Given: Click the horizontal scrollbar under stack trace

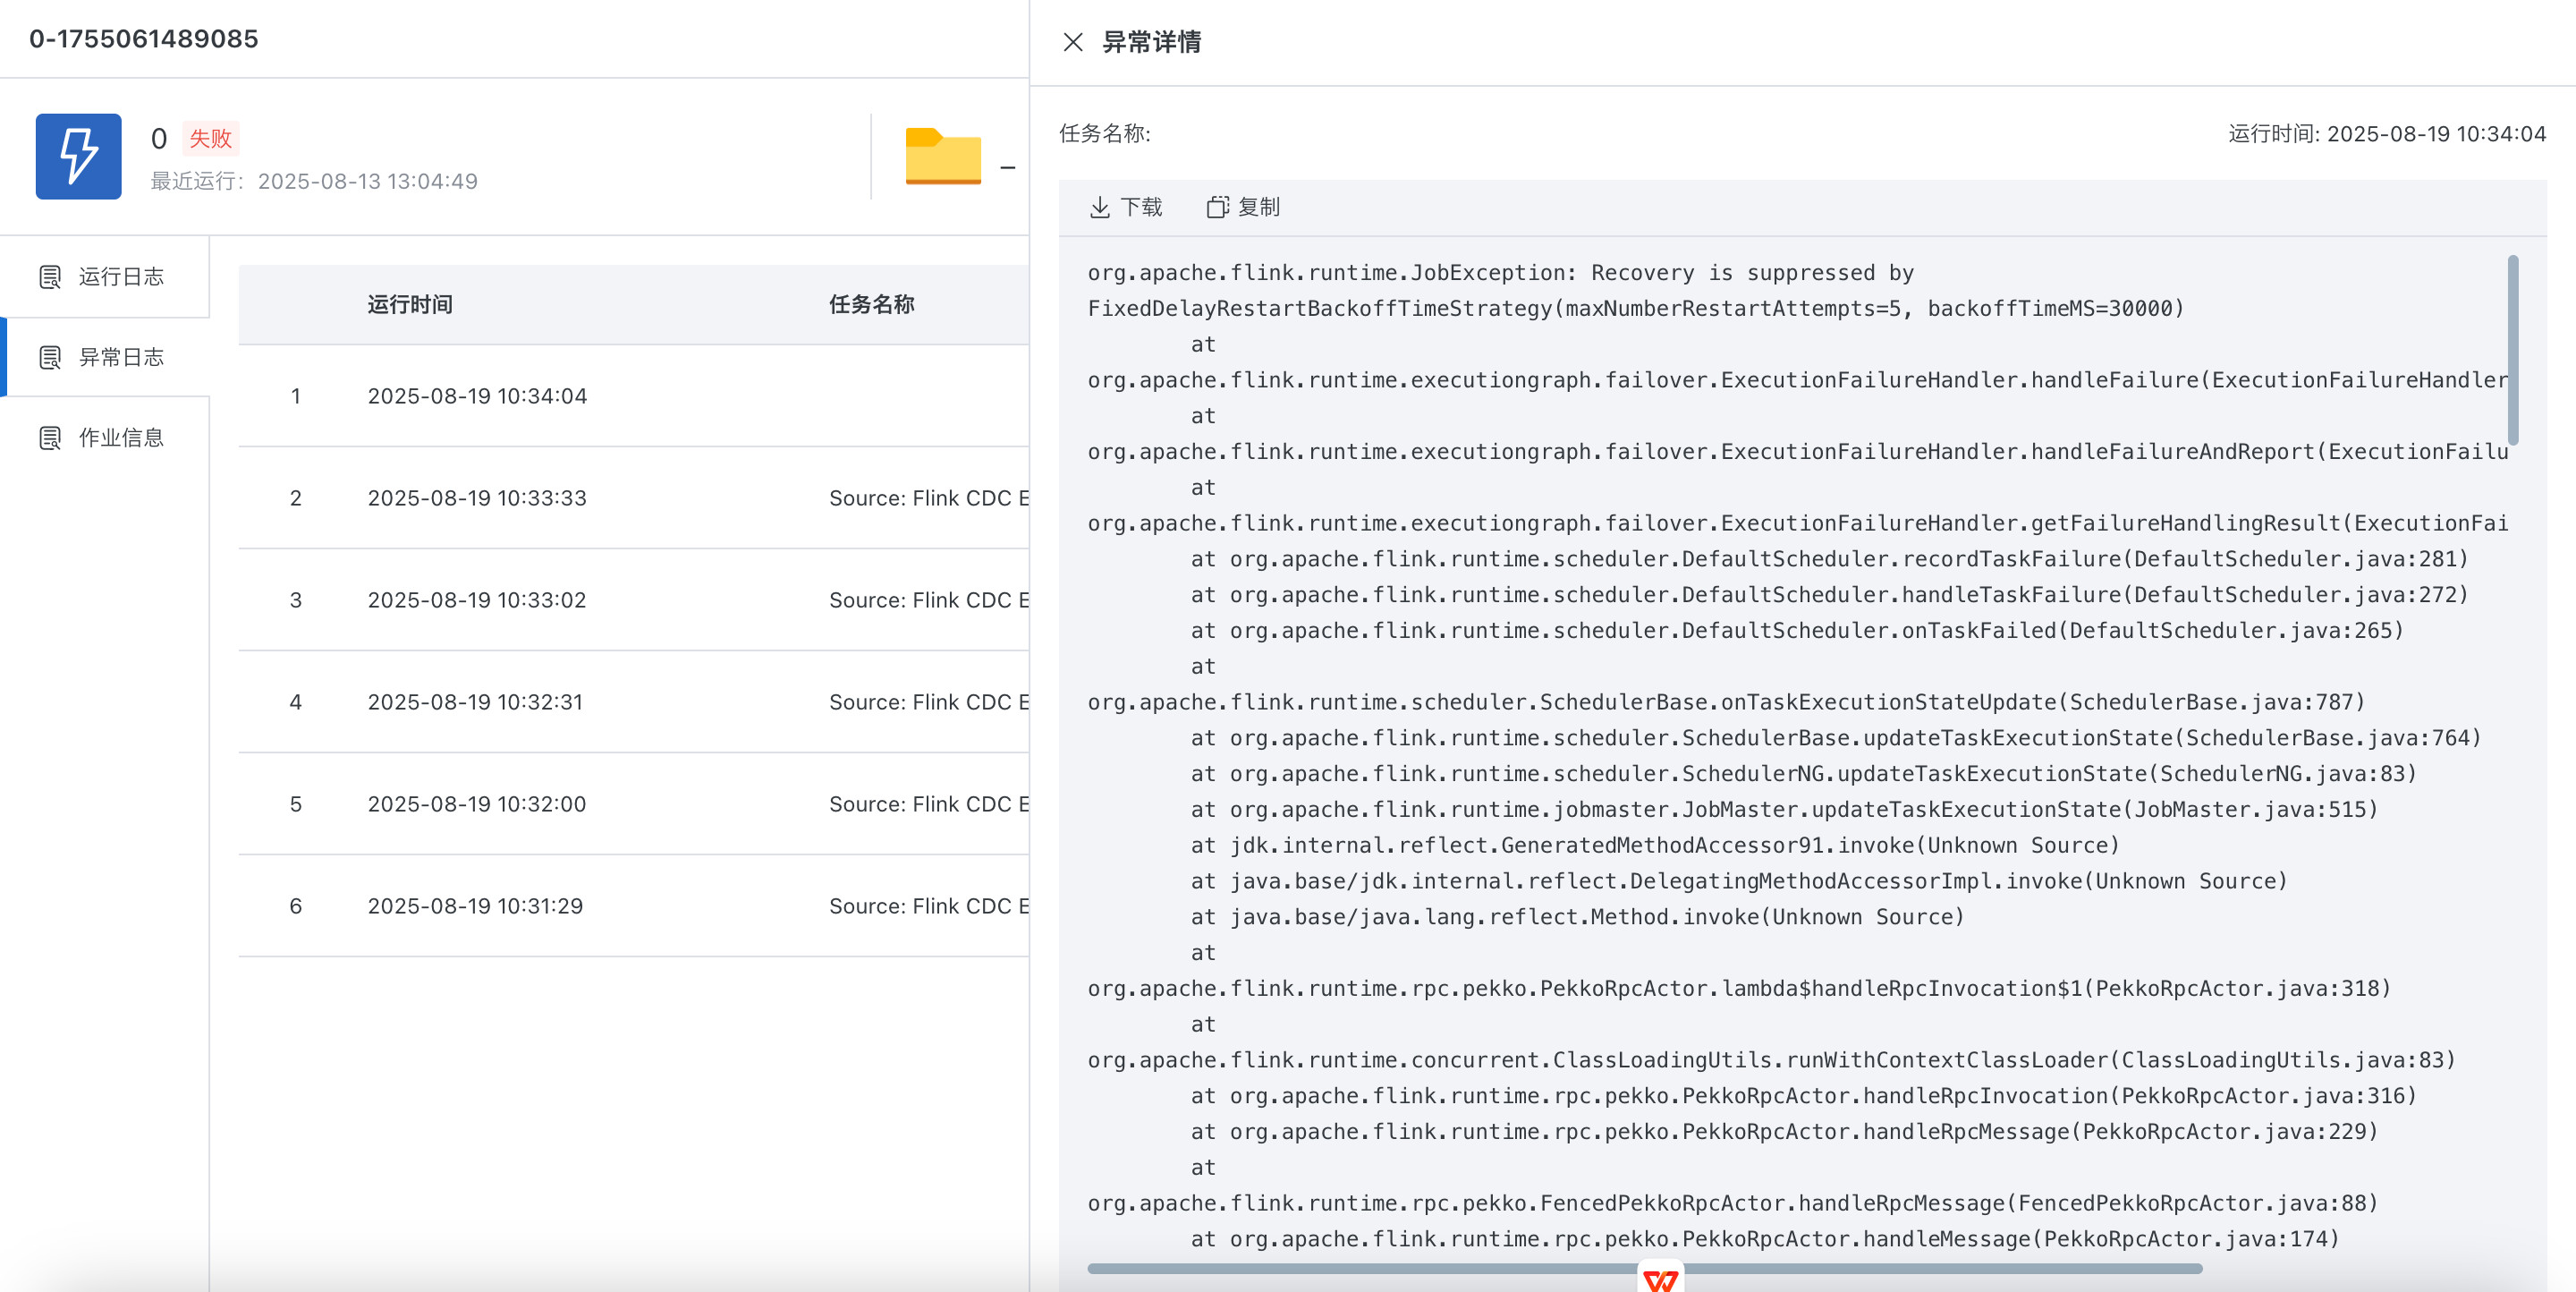Looking at the screenshot, I should (1400, 1268).
